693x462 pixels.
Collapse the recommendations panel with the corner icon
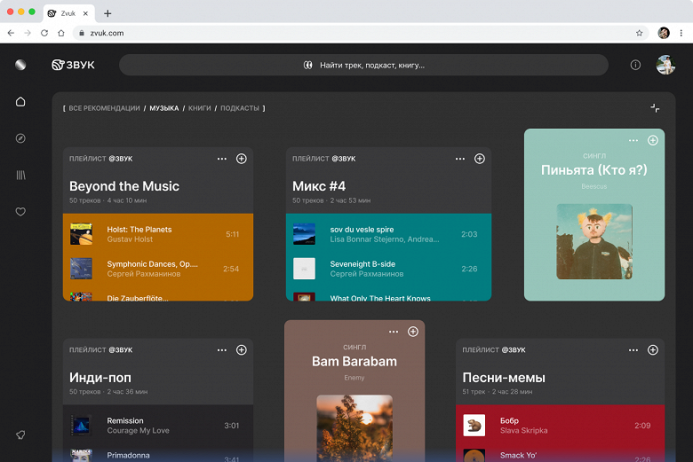[x=655, y=108]
